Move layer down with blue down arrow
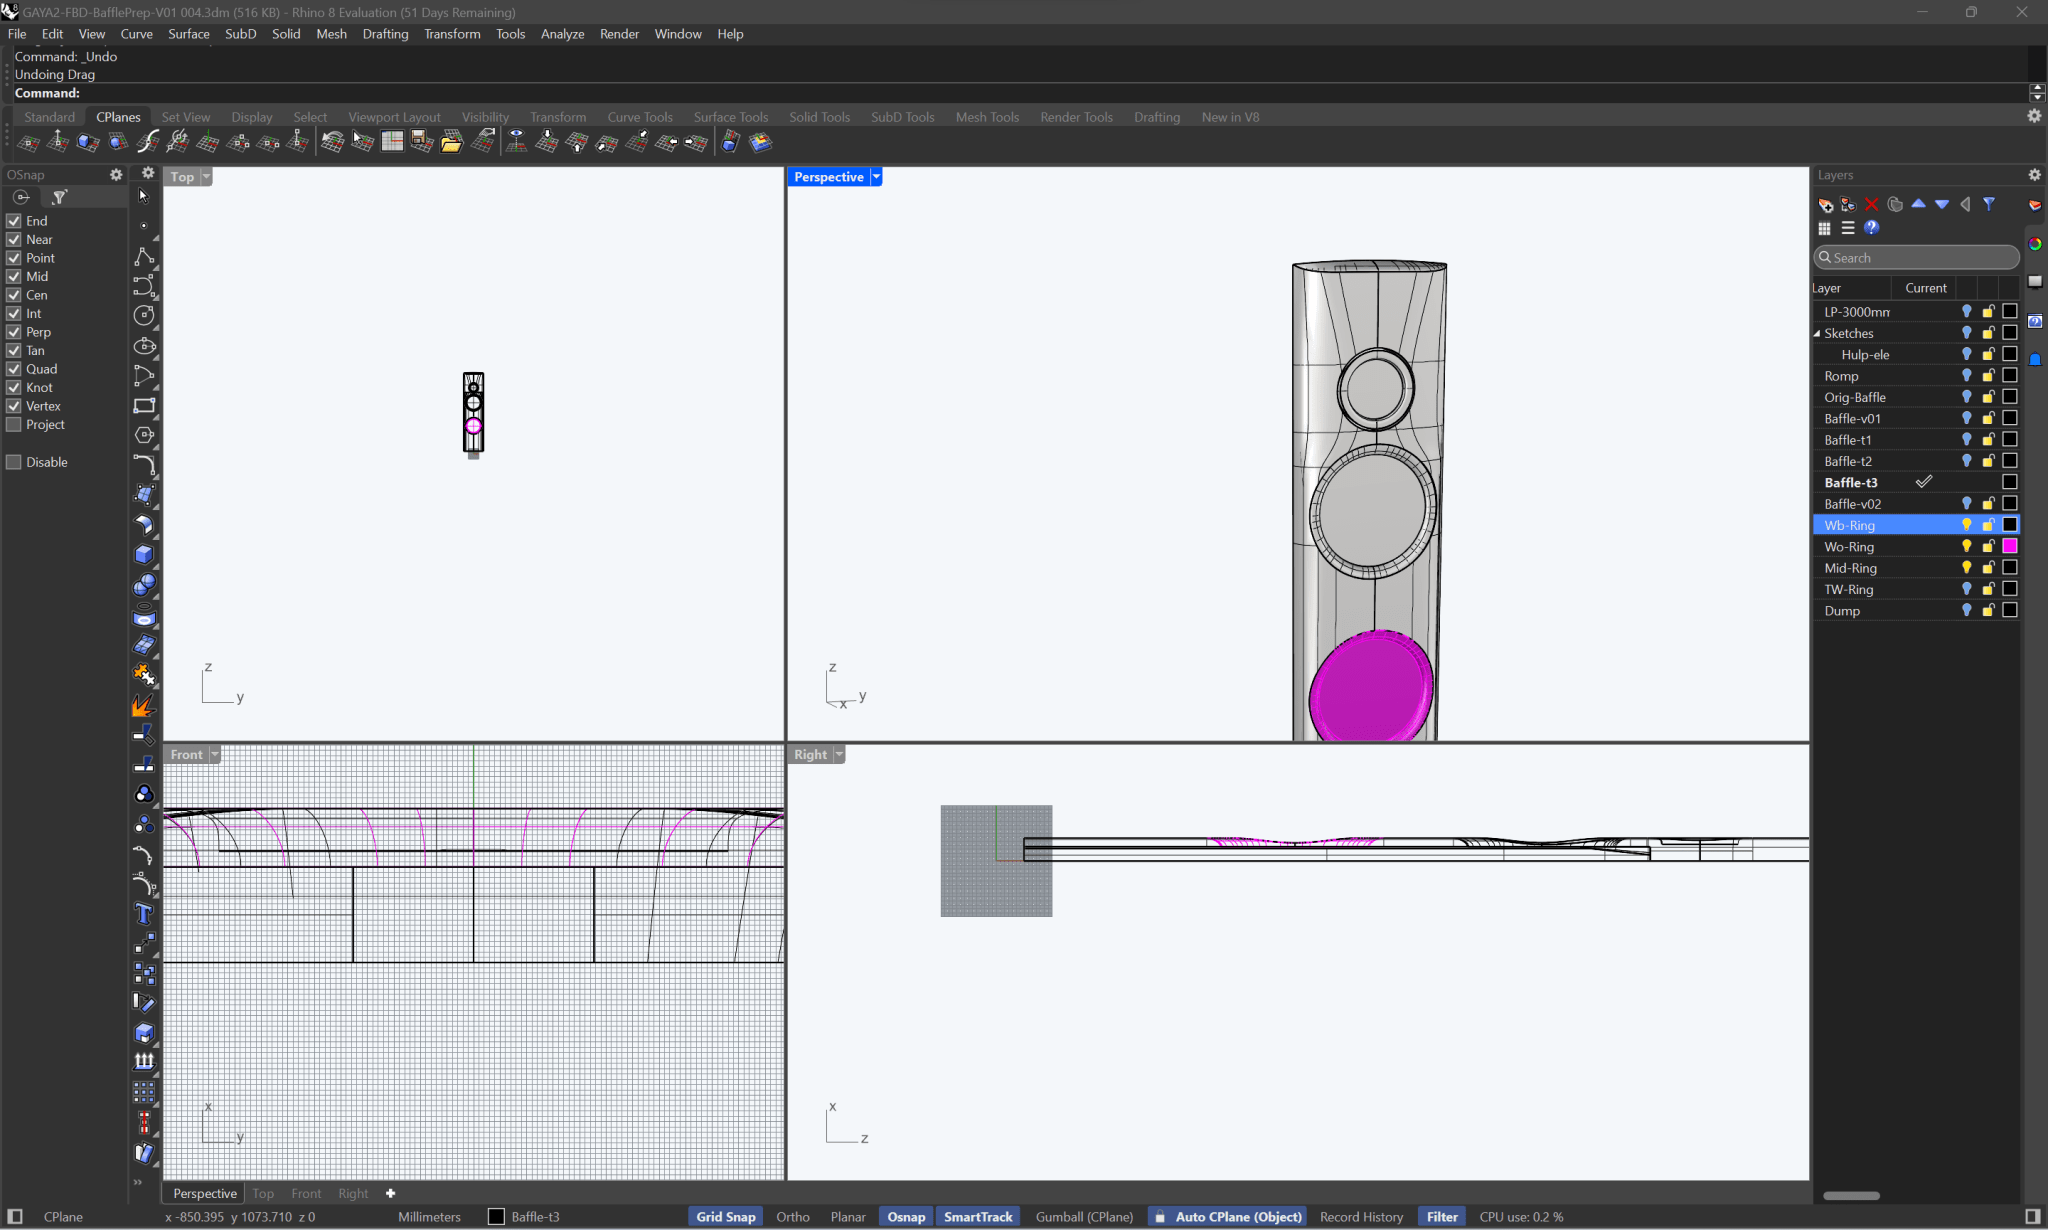 (1942, 204)
